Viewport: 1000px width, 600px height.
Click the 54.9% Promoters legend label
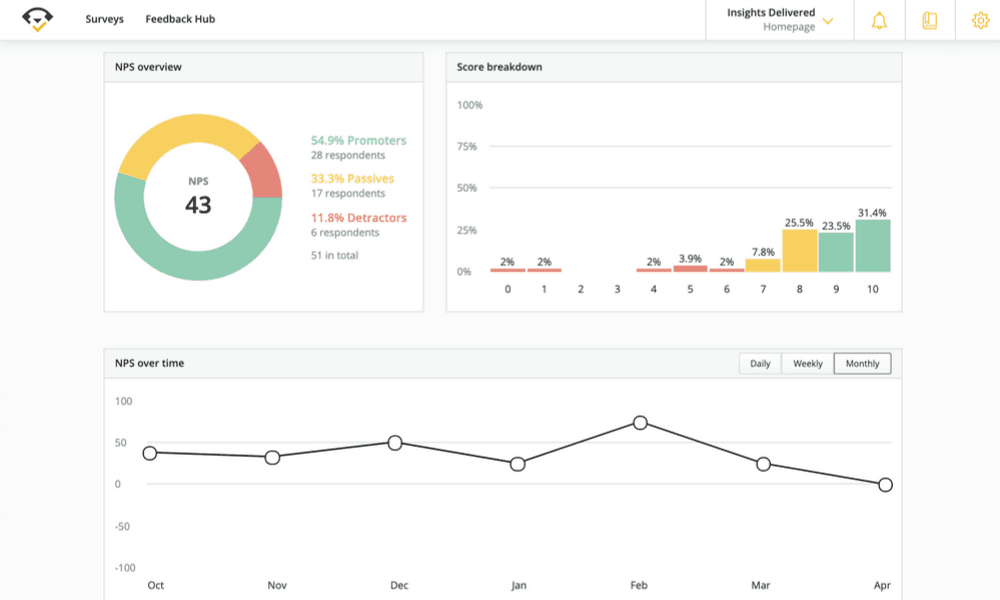pyautogui.click(x=359, y=141)
